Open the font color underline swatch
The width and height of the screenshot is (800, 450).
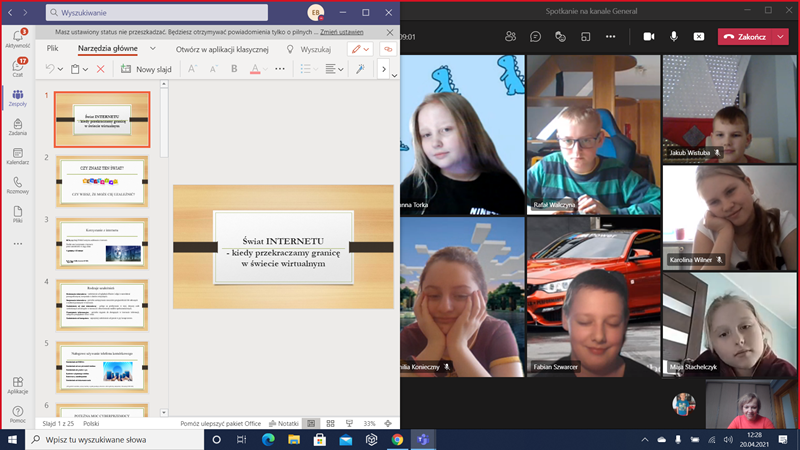click(x=255, y=69)
